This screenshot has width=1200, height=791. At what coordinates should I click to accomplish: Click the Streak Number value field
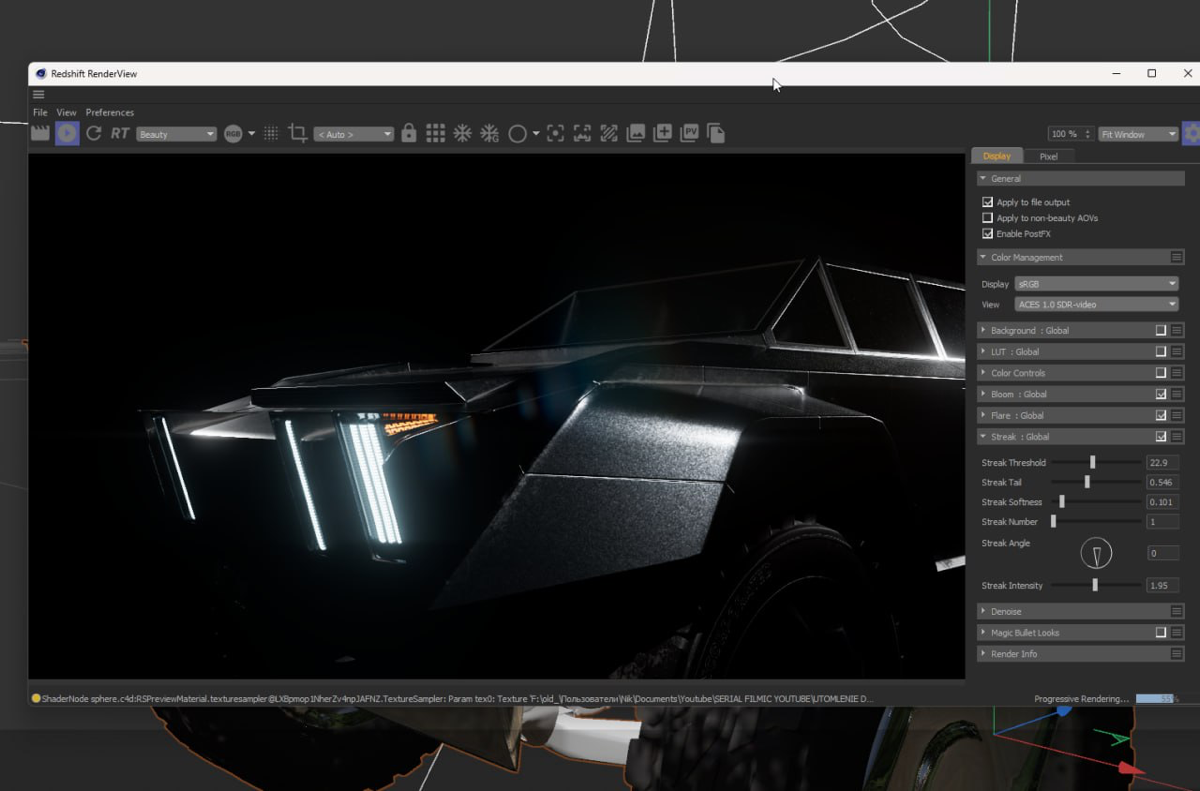[1163, 522]
